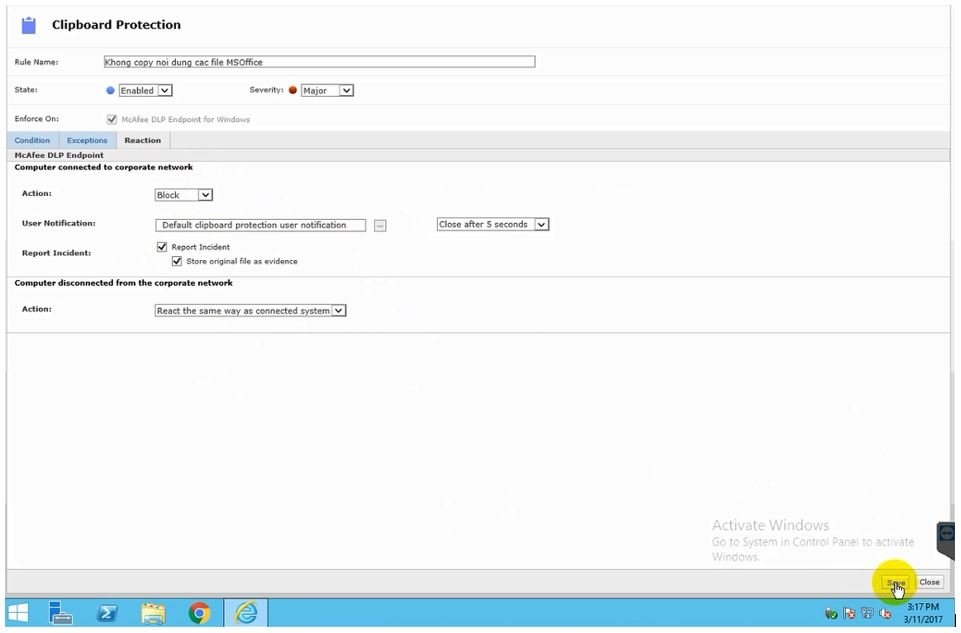Viewport: 961px width, 633px height.
Task: Click the TeamViewer side panel handle
Action: pyautogui.click(x=946, y=540)
